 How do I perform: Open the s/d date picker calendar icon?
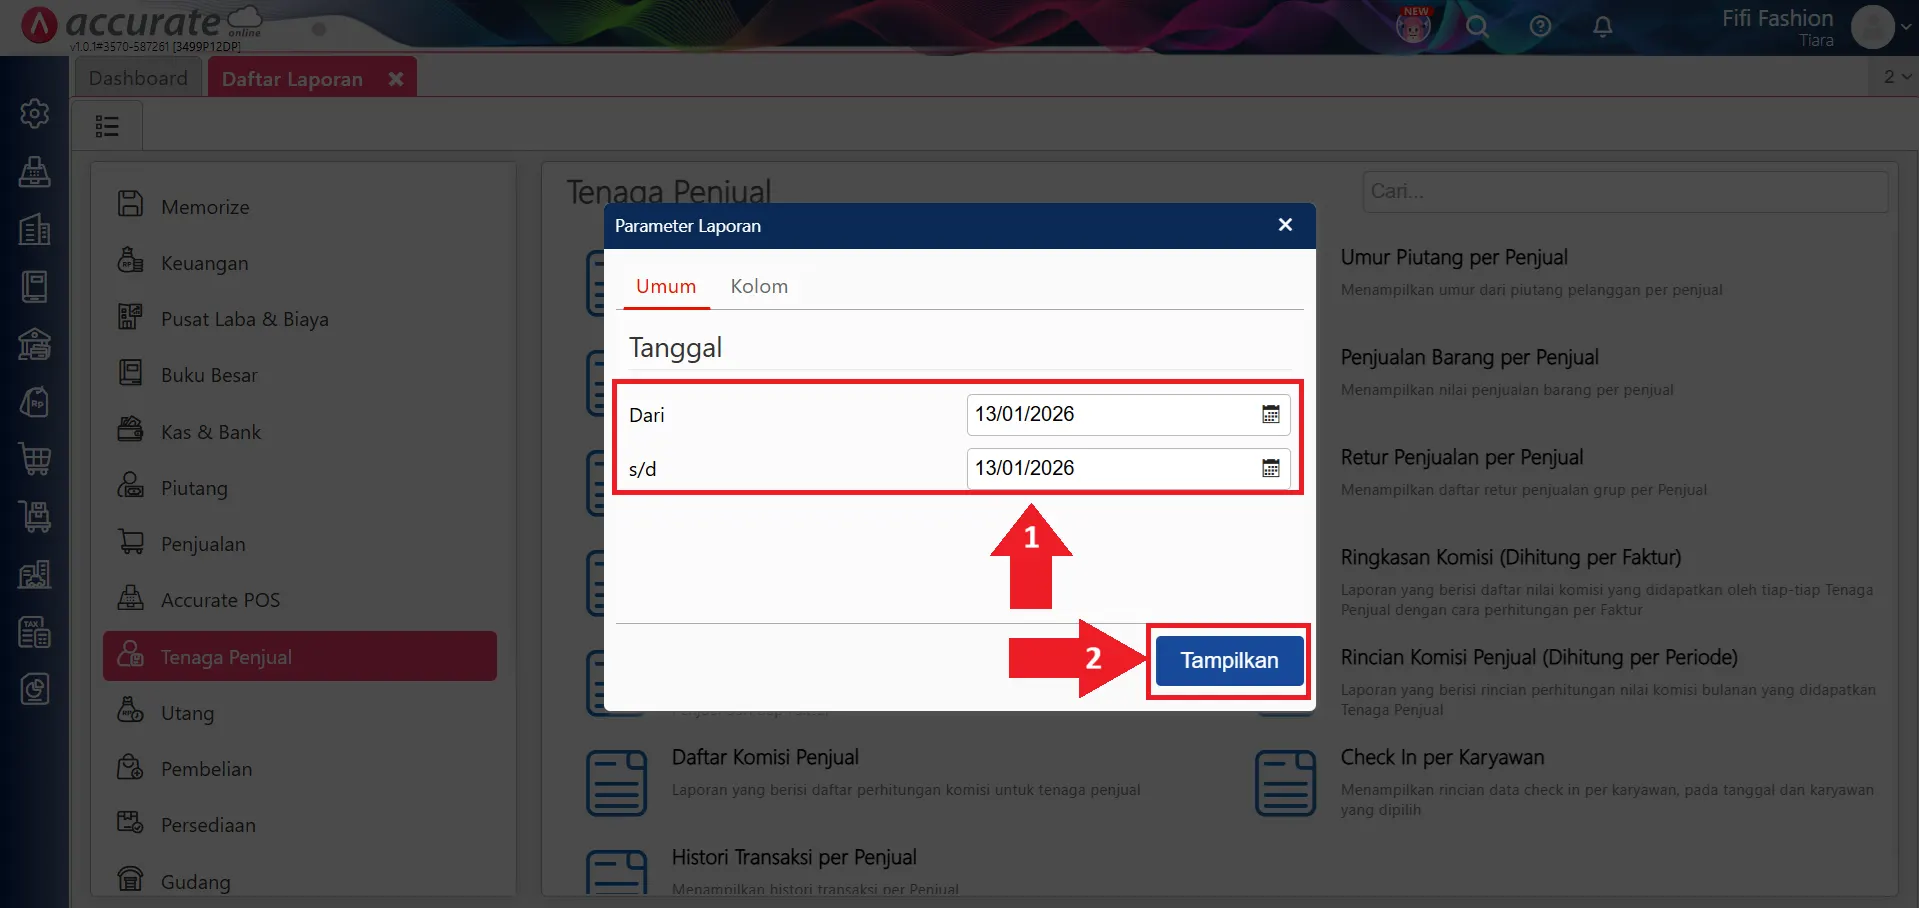click(x=1270, y=469)
